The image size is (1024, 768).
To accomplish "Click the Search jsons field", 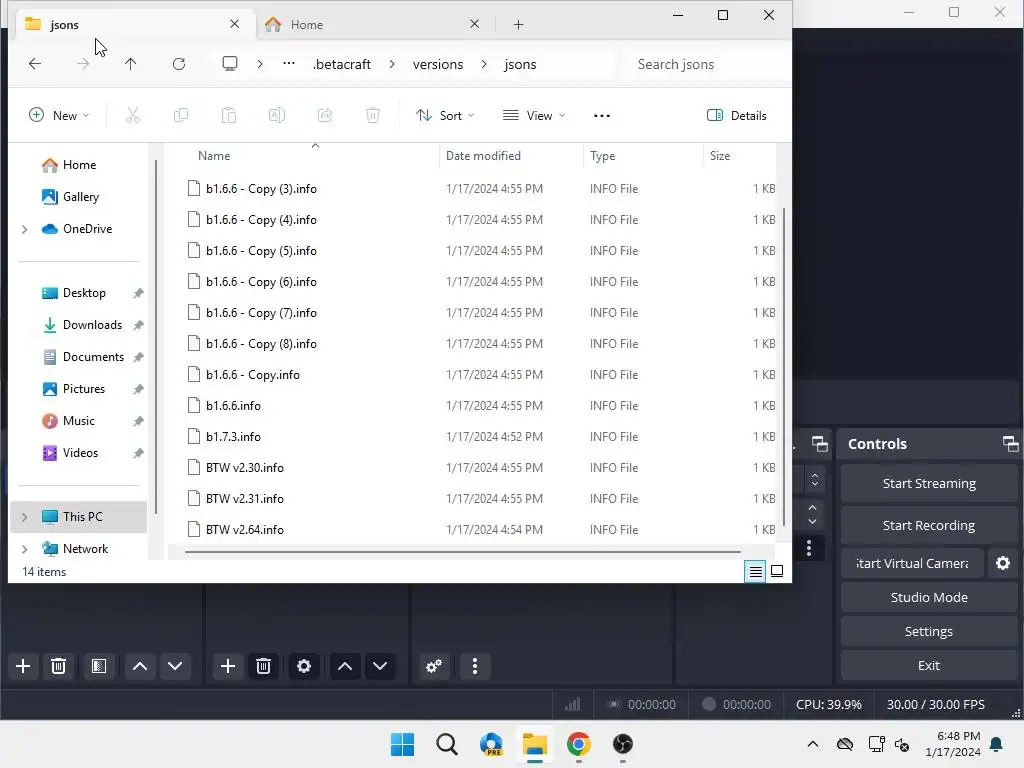I will point(702,64).
